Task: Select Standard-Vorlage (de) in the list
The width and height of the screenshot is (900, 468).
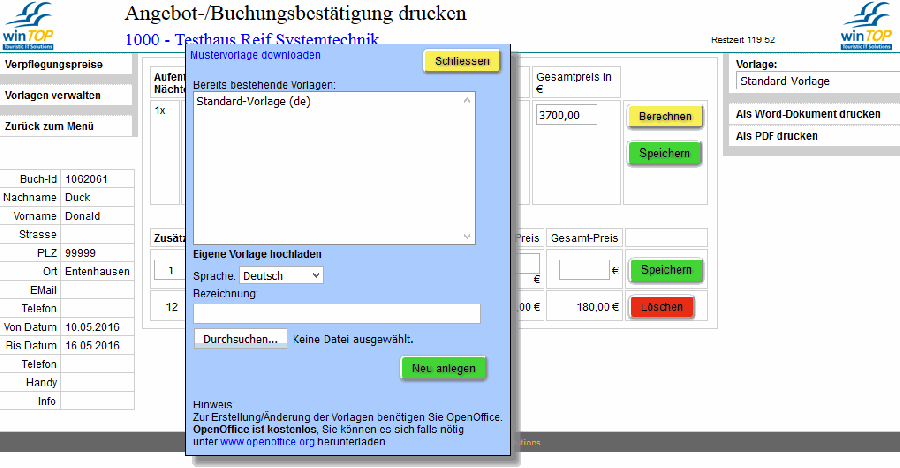Action: [253, 102]
